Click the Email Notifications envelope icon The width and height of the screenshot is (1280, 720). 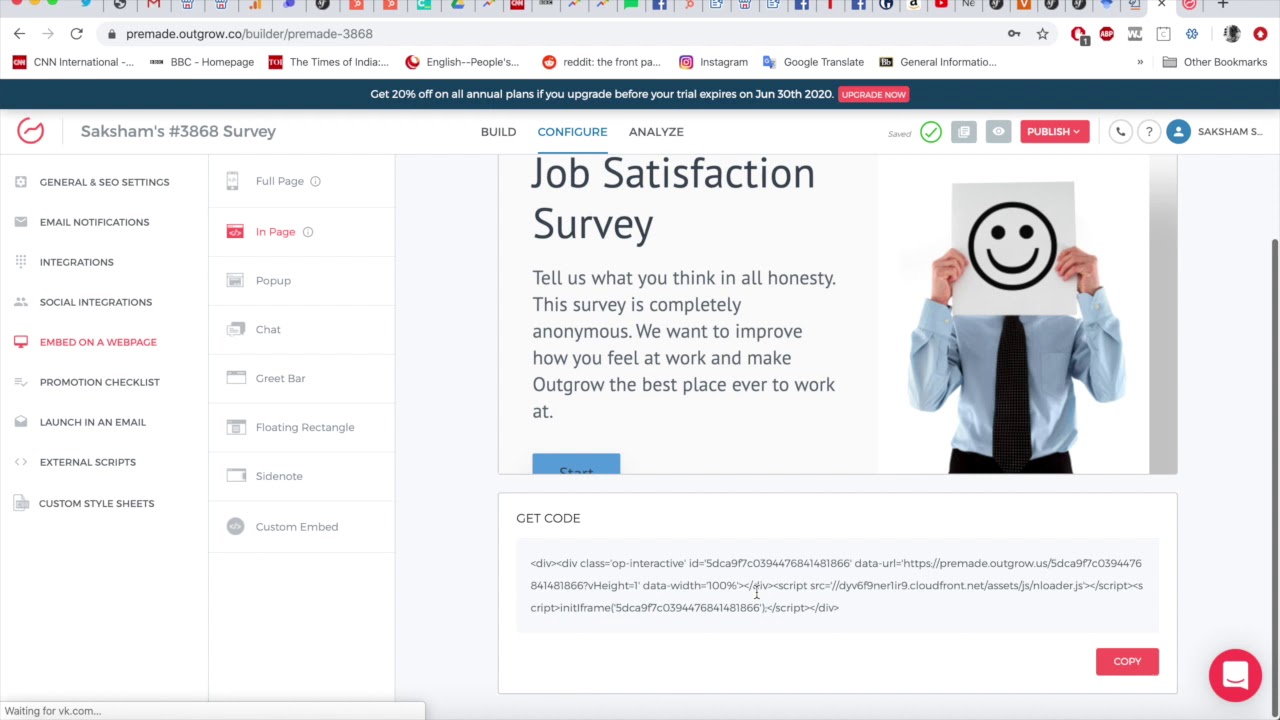(21, 222)
